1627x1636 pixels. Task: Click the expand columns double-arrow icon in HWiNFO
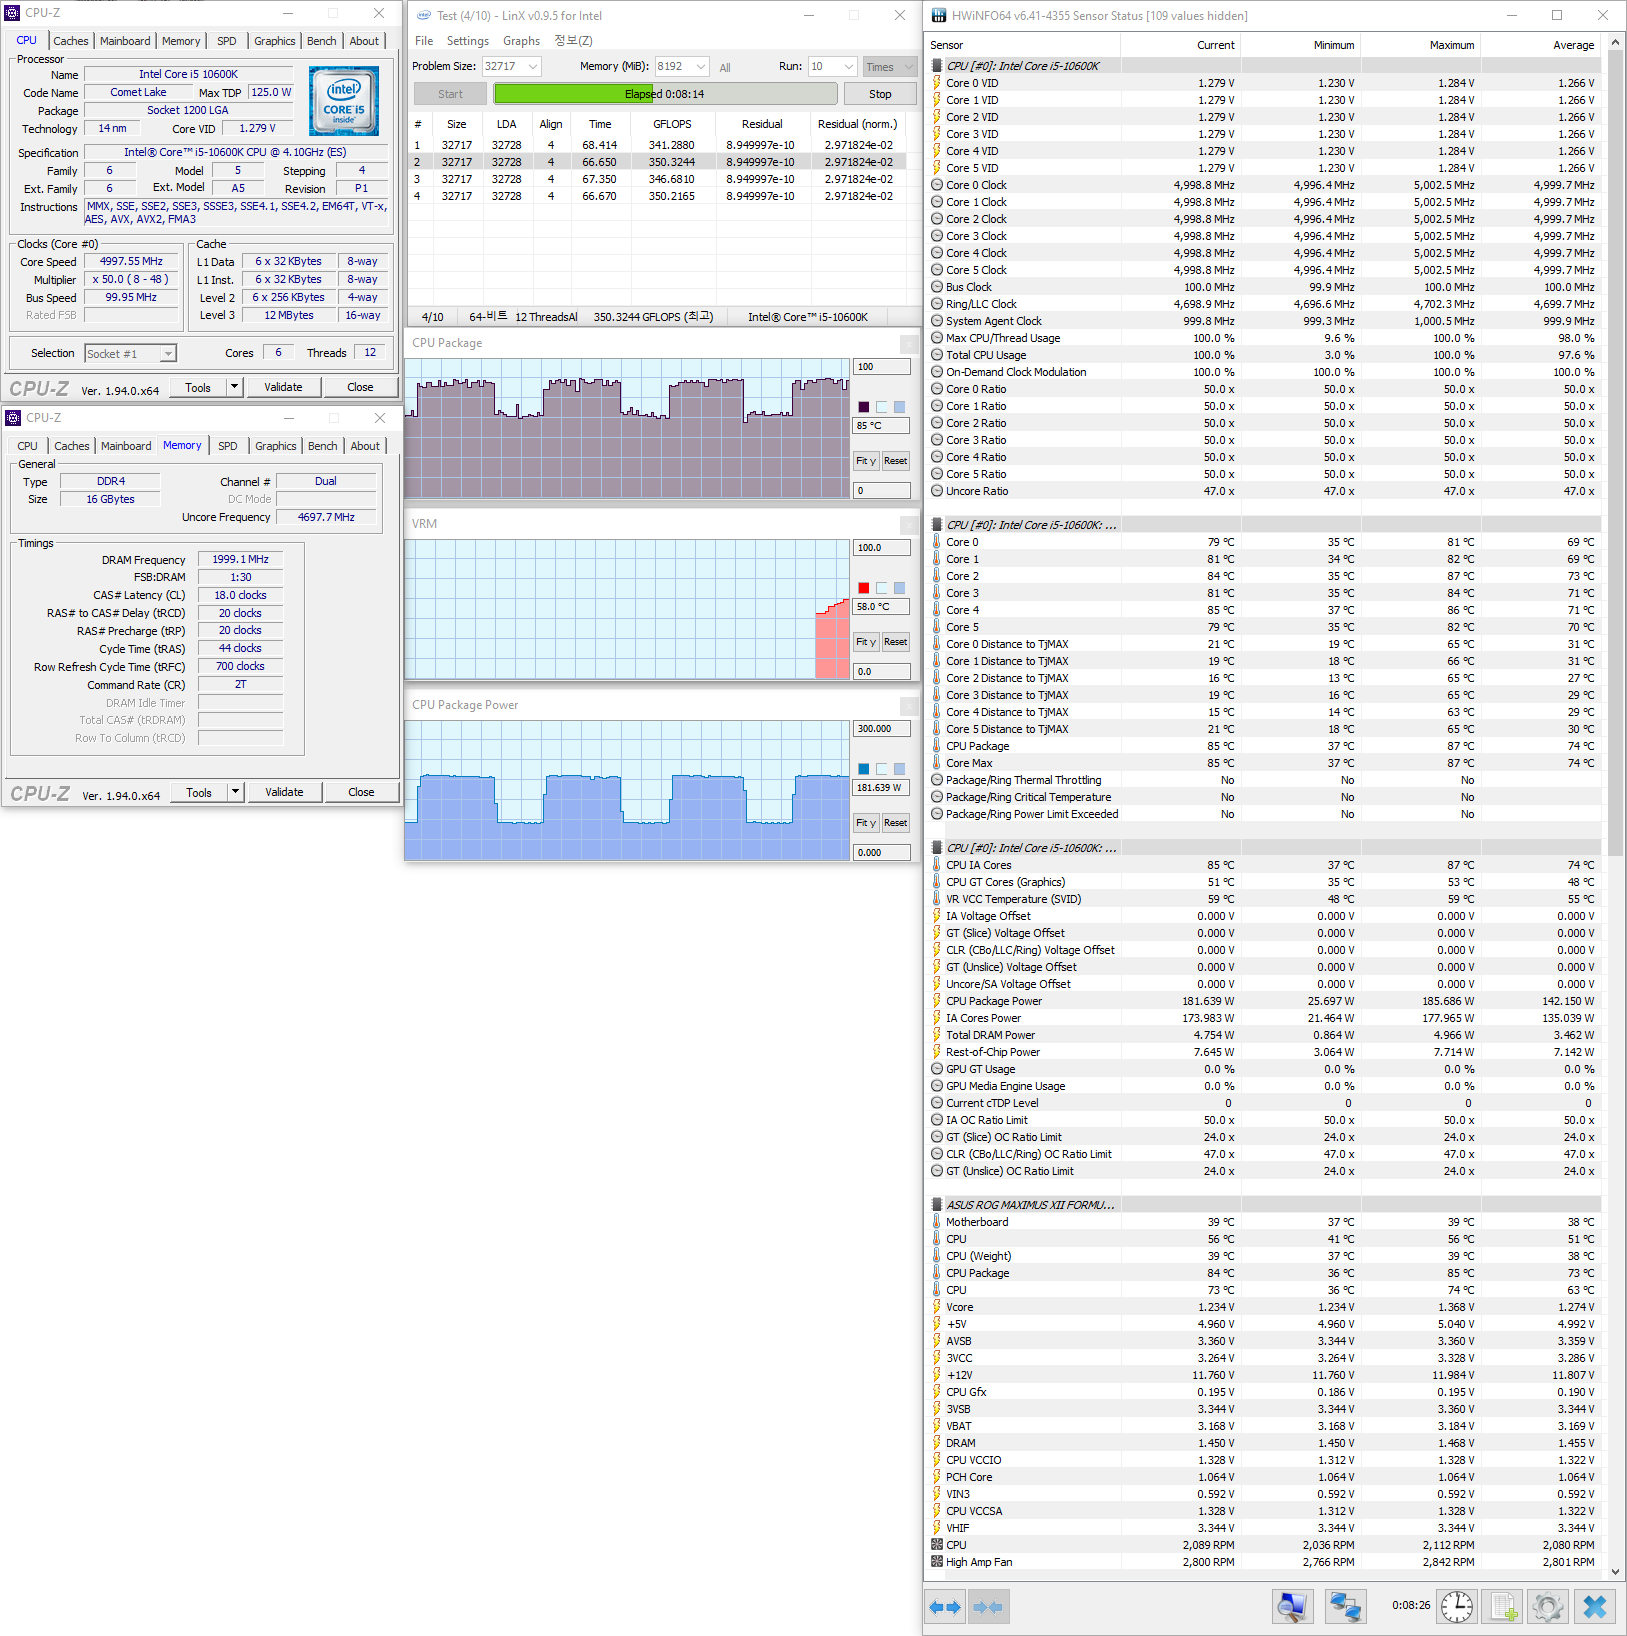(945, 1607)
